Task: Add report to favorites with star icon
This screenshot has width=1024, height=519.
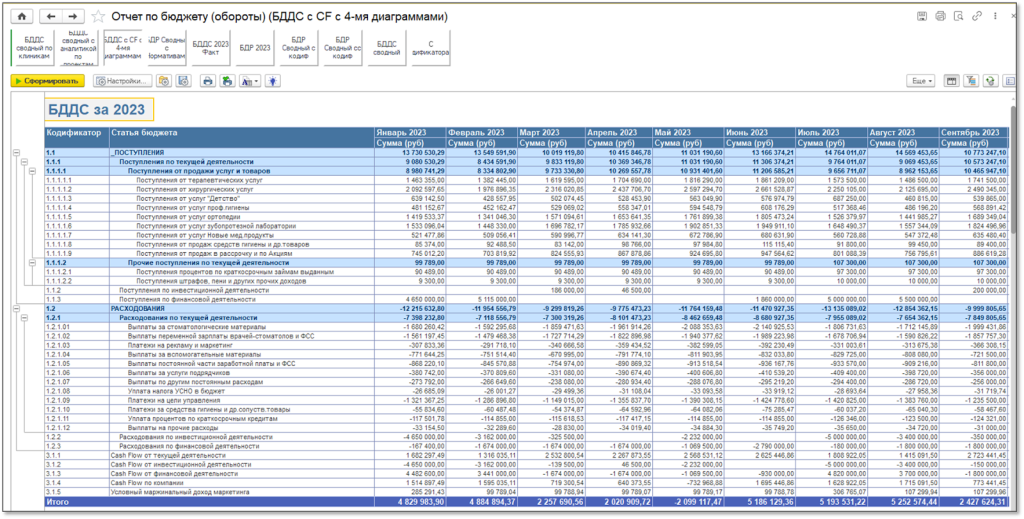Action: point(96,18)
